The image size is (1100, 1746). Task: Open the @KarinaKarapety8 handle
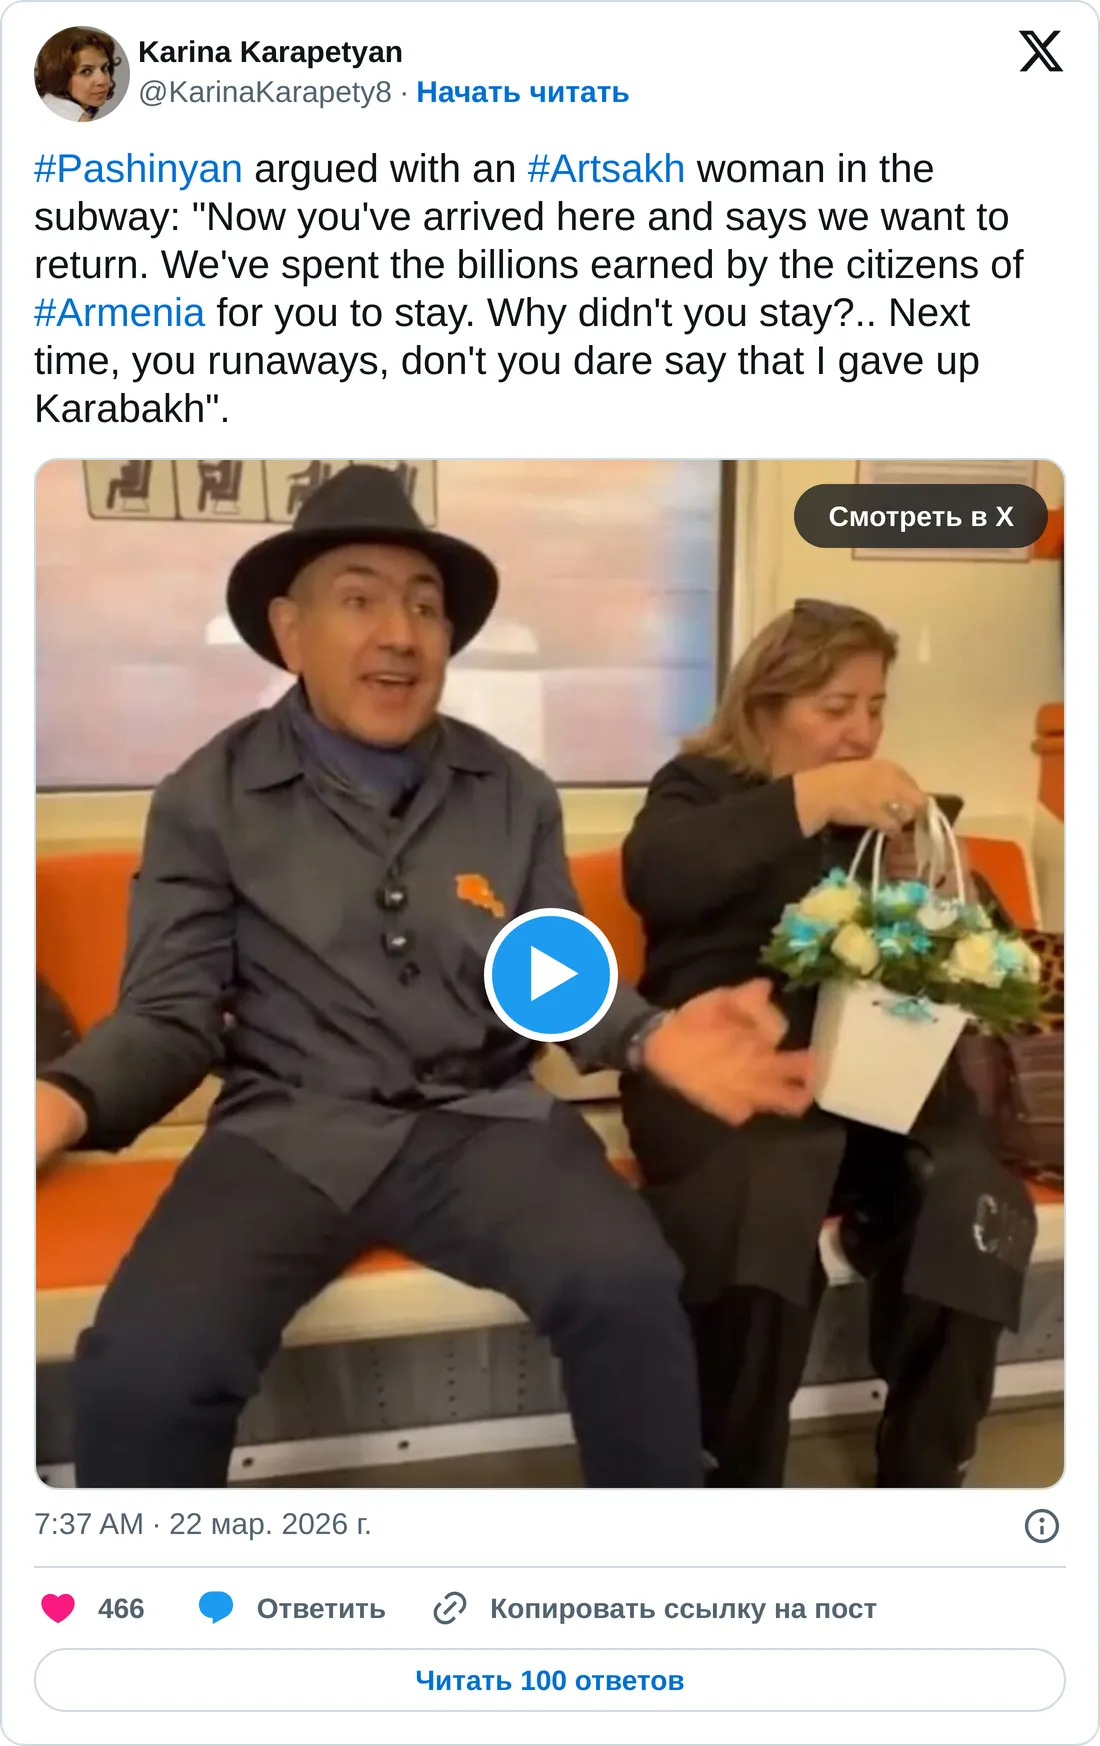pyautogui.click(x=265, y=92)
